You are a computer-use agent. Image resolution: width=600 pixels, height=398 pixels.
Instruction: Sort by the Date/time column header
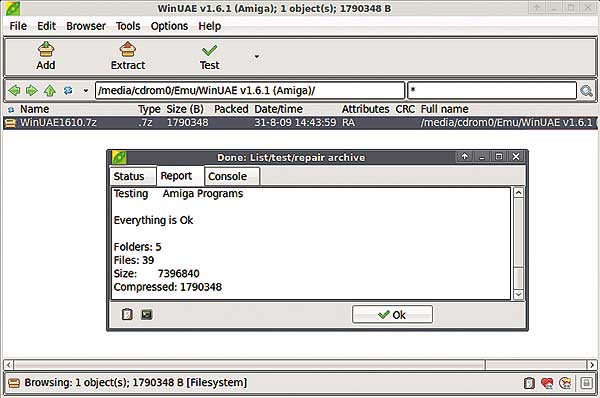[279, 109]
